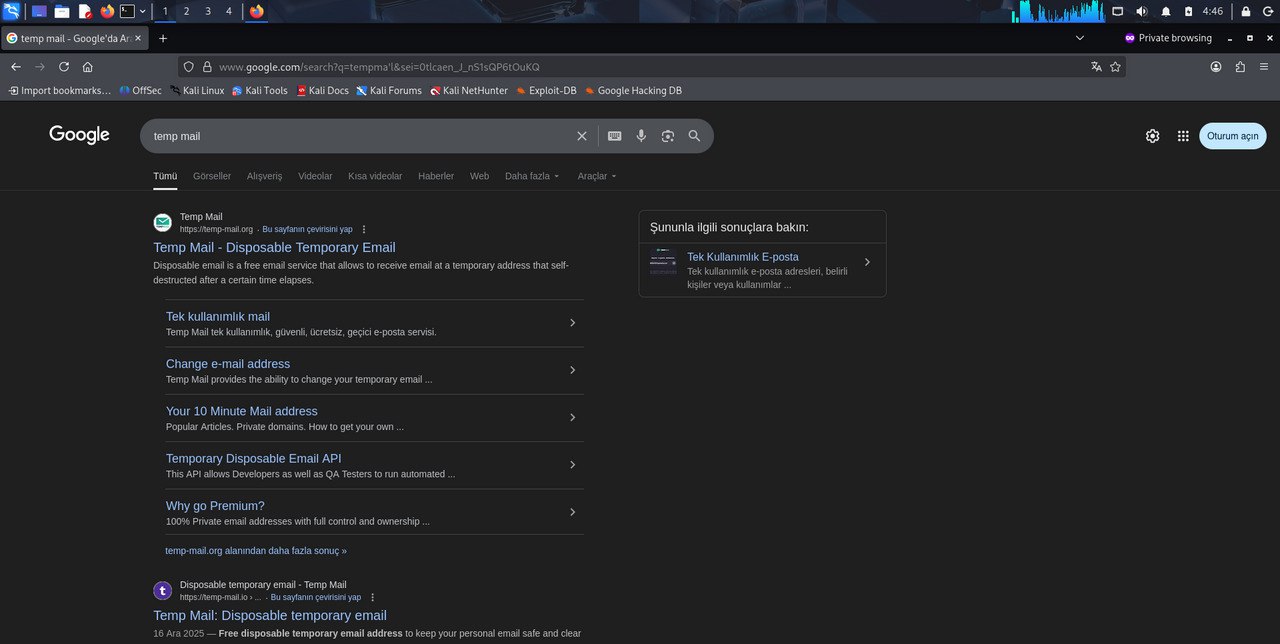This screenshot has width=1280, height=644.
Task: Open the Google apps grid
Action: click(x=1183, y=136)
